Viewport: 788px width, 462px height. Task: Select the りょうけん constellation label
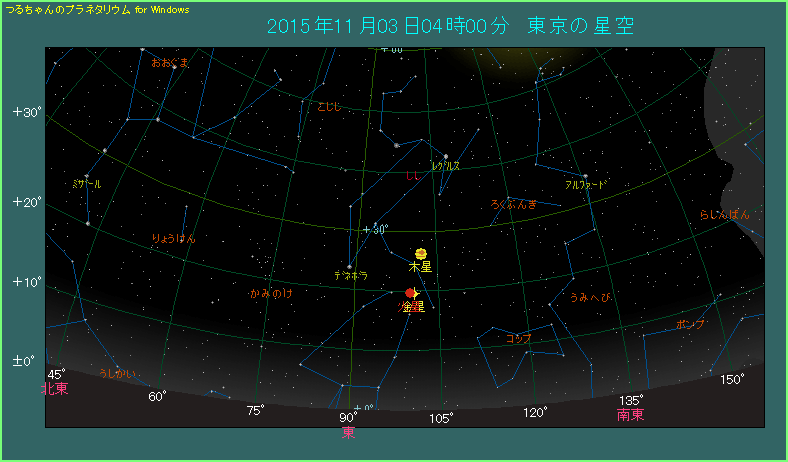pyautogui.click(x=173, y=238)
